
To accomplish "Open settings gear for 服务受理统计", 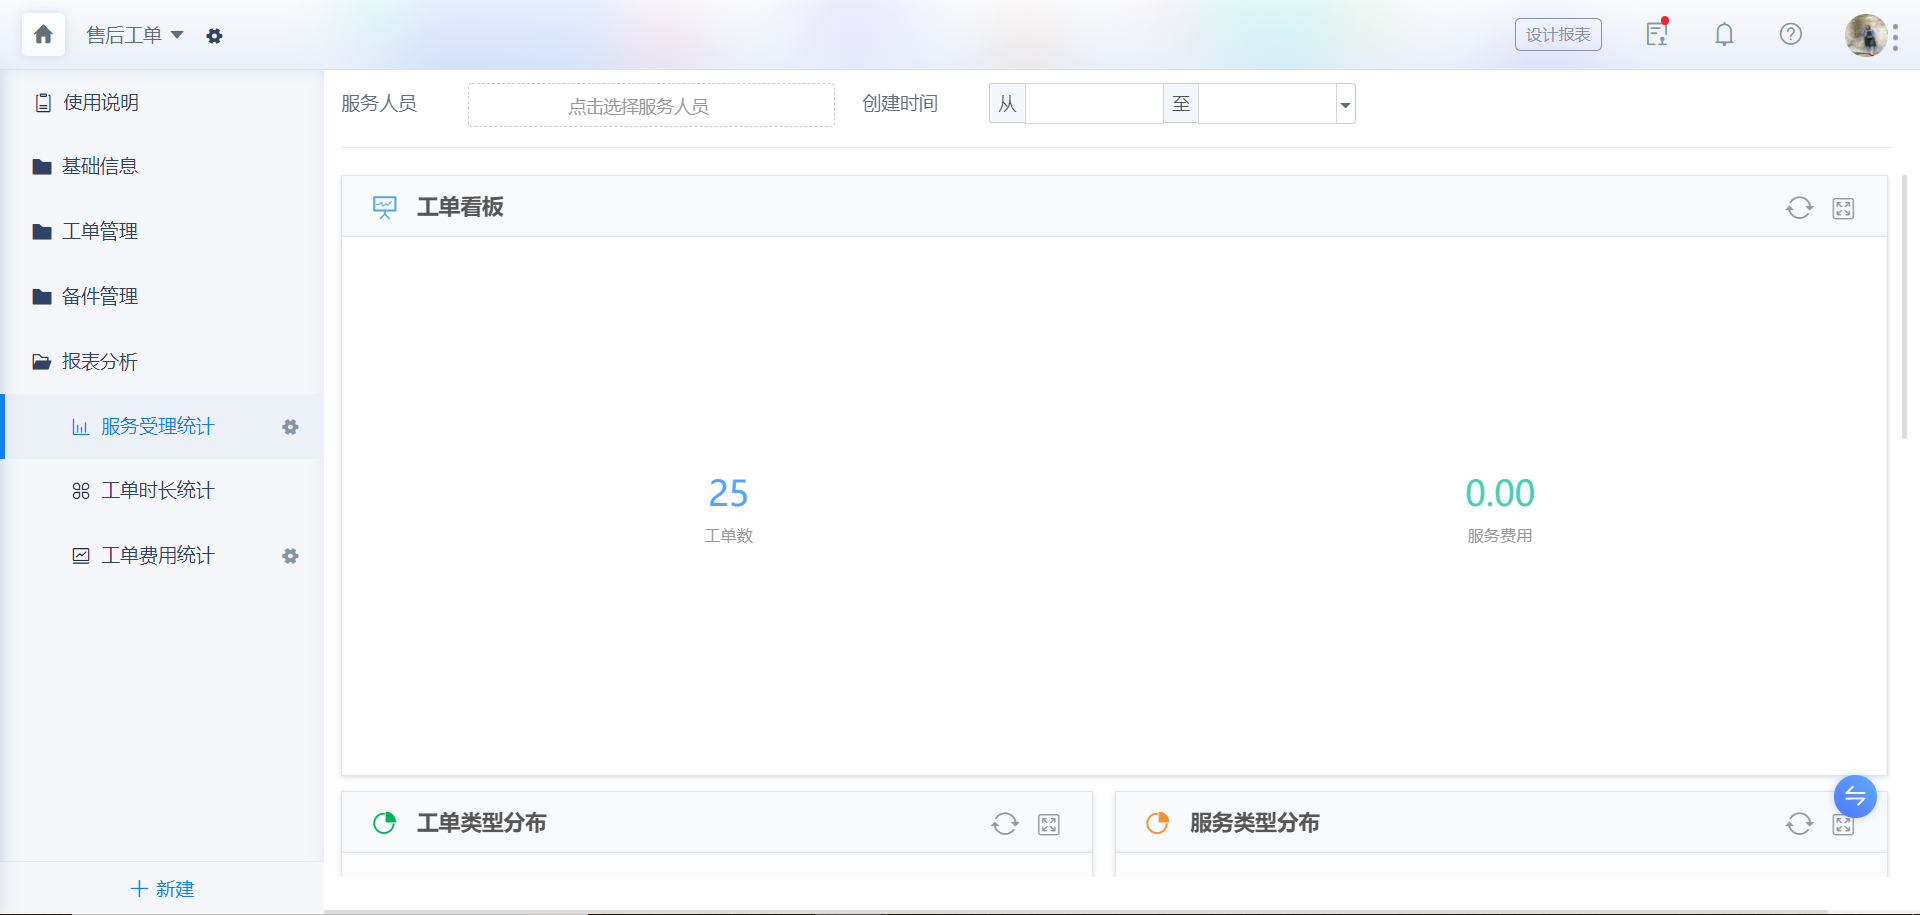I will point(290,427).
